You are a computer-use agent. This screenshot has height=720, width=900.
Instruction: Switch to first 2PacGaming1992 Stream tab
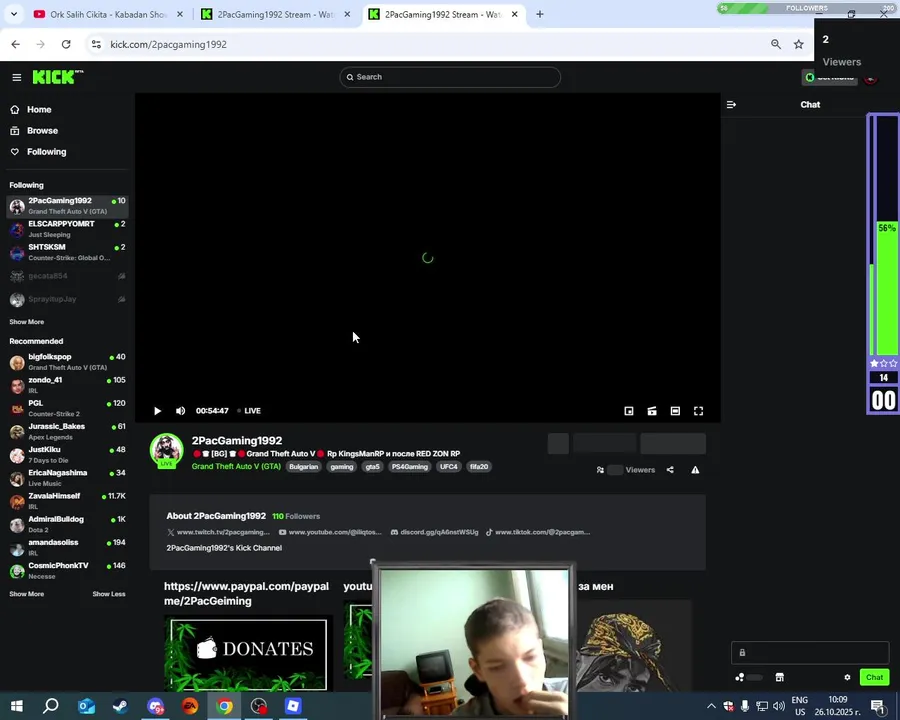click(276, 14)
